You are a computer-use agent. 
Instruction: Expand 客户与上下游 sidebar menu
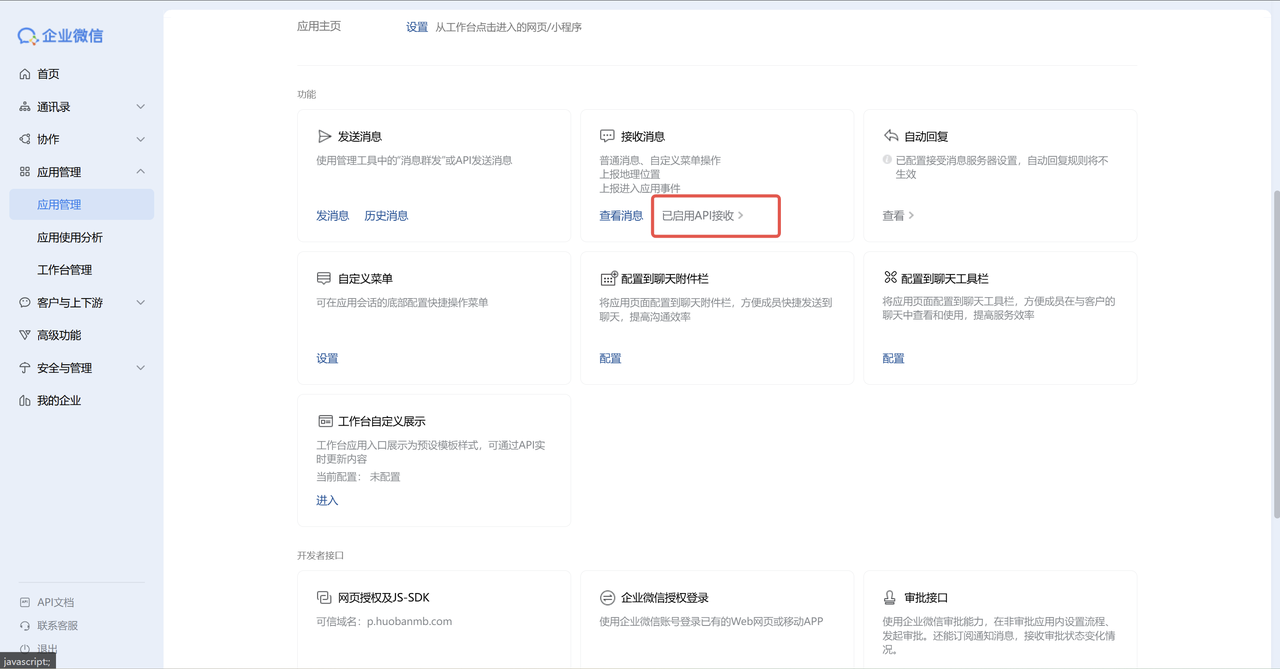click(x=140, y=303)
